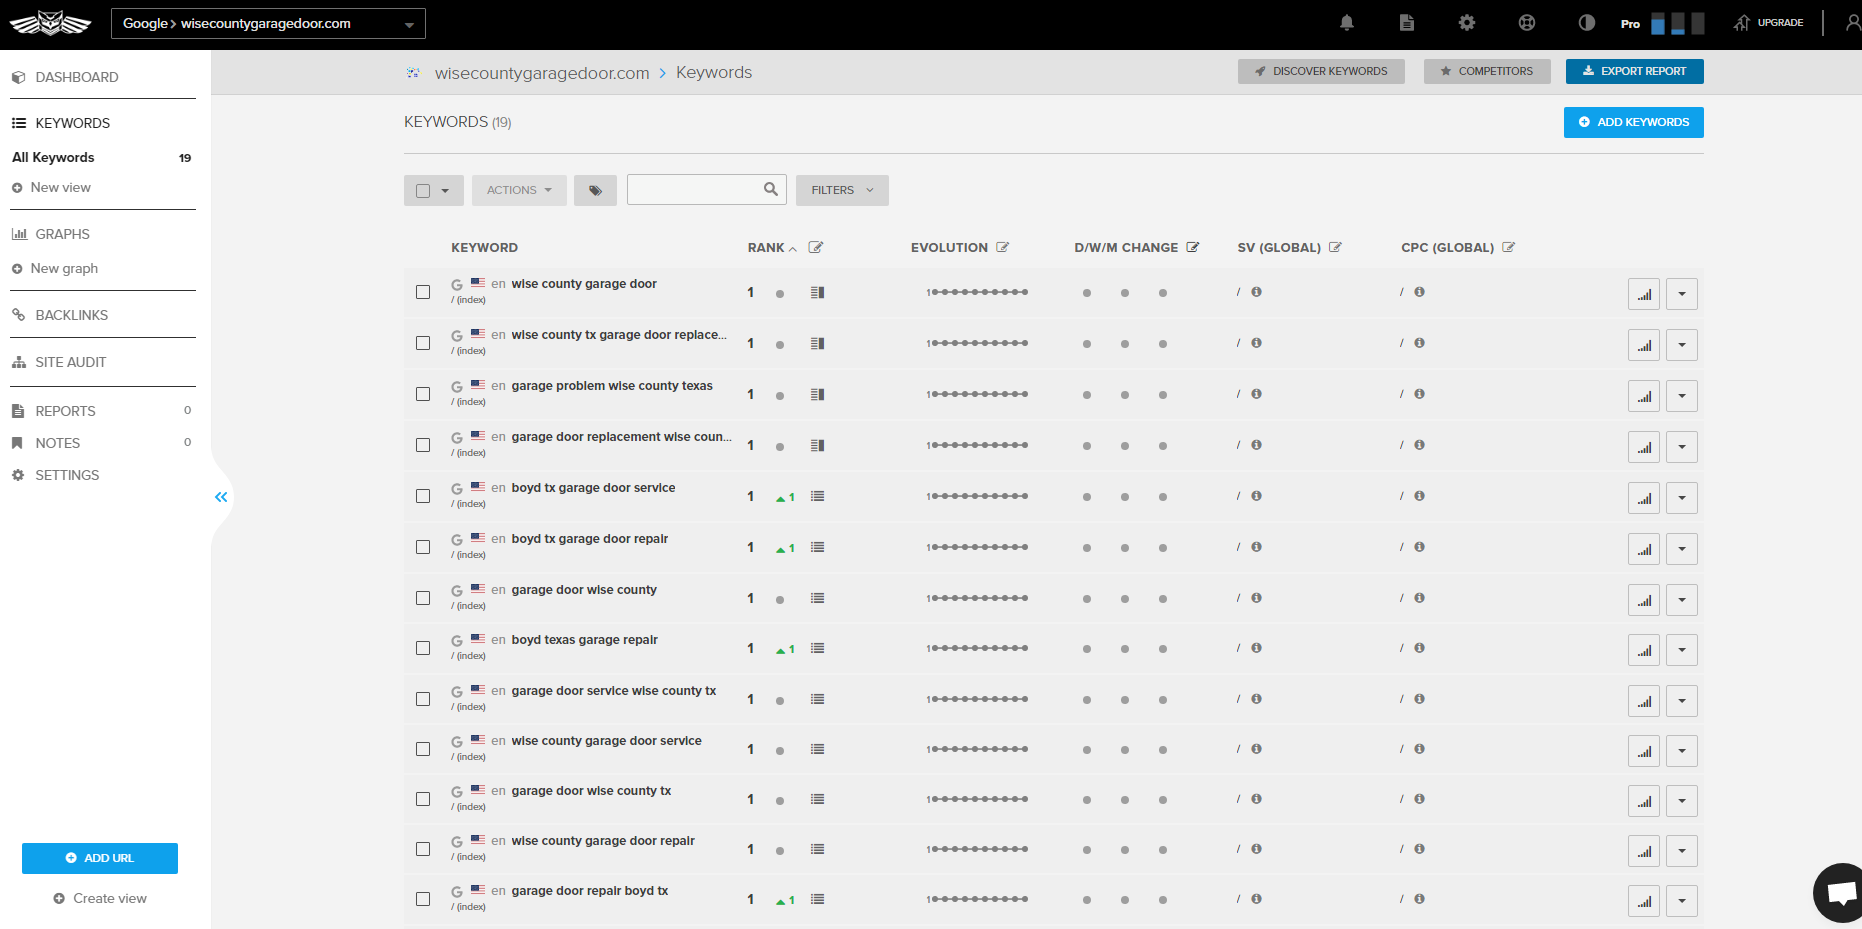Click the Export Report button
The image size is (1862, 929).
[x=1634, y=71]
